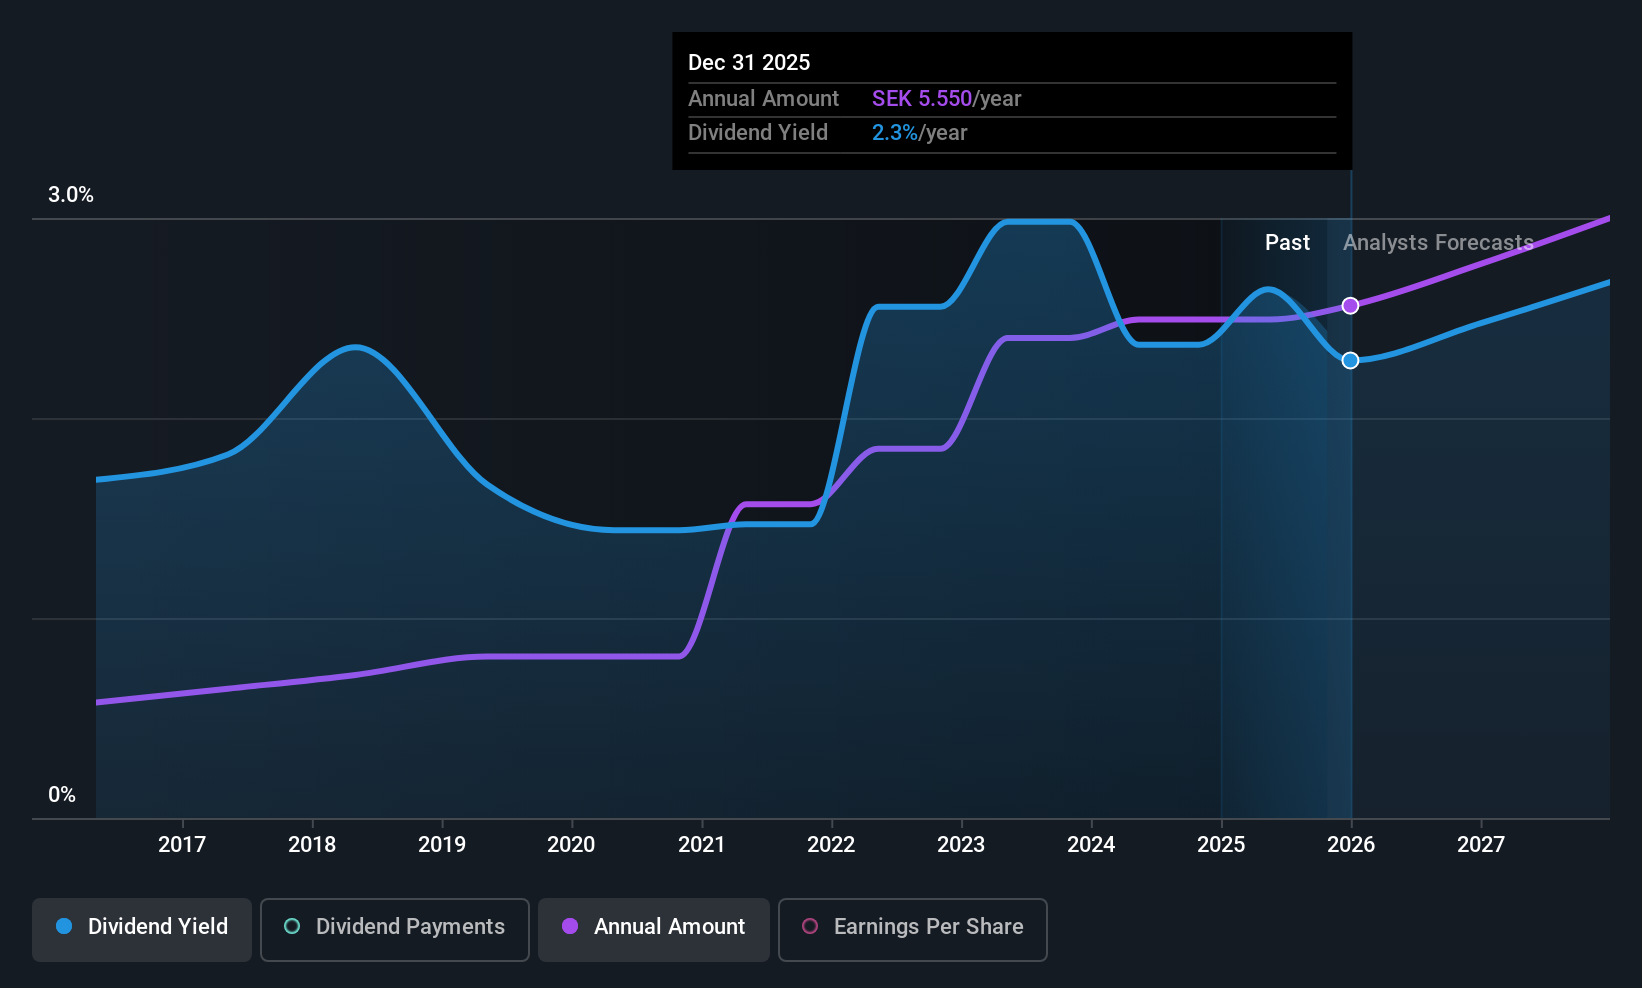This screenshot has width=1642, height=988.
Task: Select the purple Annual Amount data point marker
Action: pyautogui.click(x=1350, y=306)
